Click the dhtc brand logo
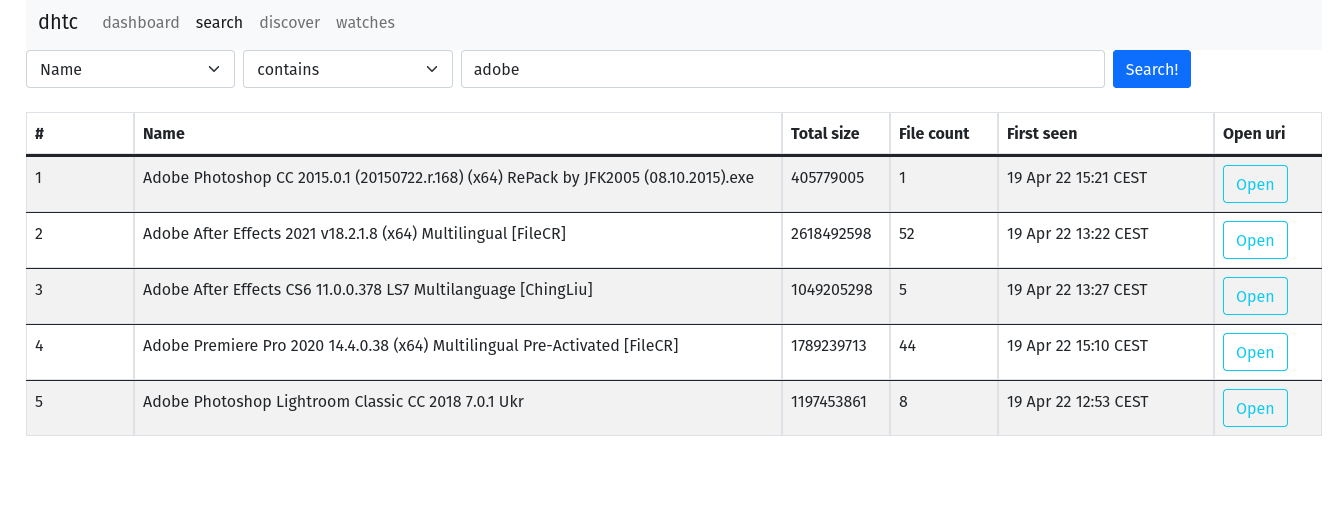Screen dimensions: 1341x509 coord(58,22)
